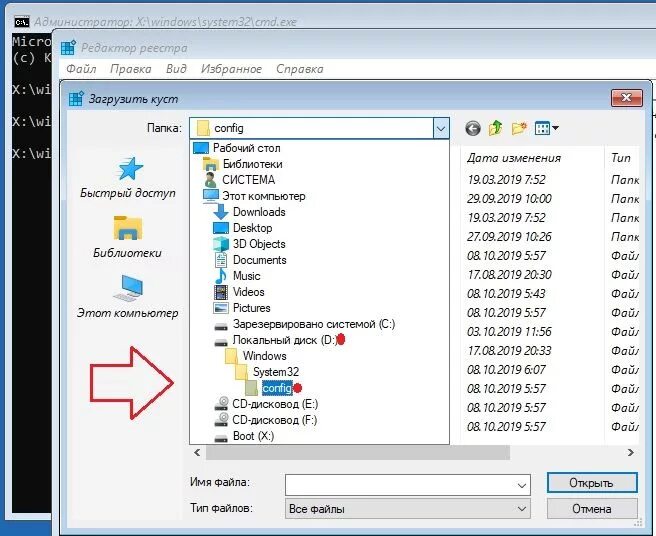656x536 pixels.
Task: Choose the Pictures folder
Action: 251,308
